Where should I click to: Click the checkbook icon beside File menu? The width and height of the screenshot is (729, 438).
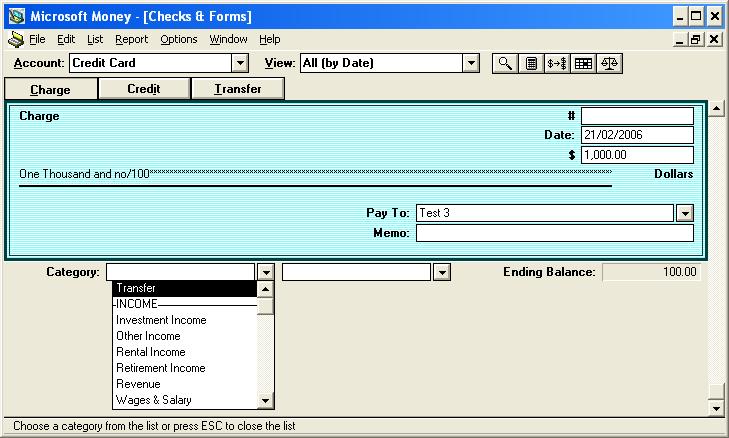pyautogui.click(x=16, y=40)
